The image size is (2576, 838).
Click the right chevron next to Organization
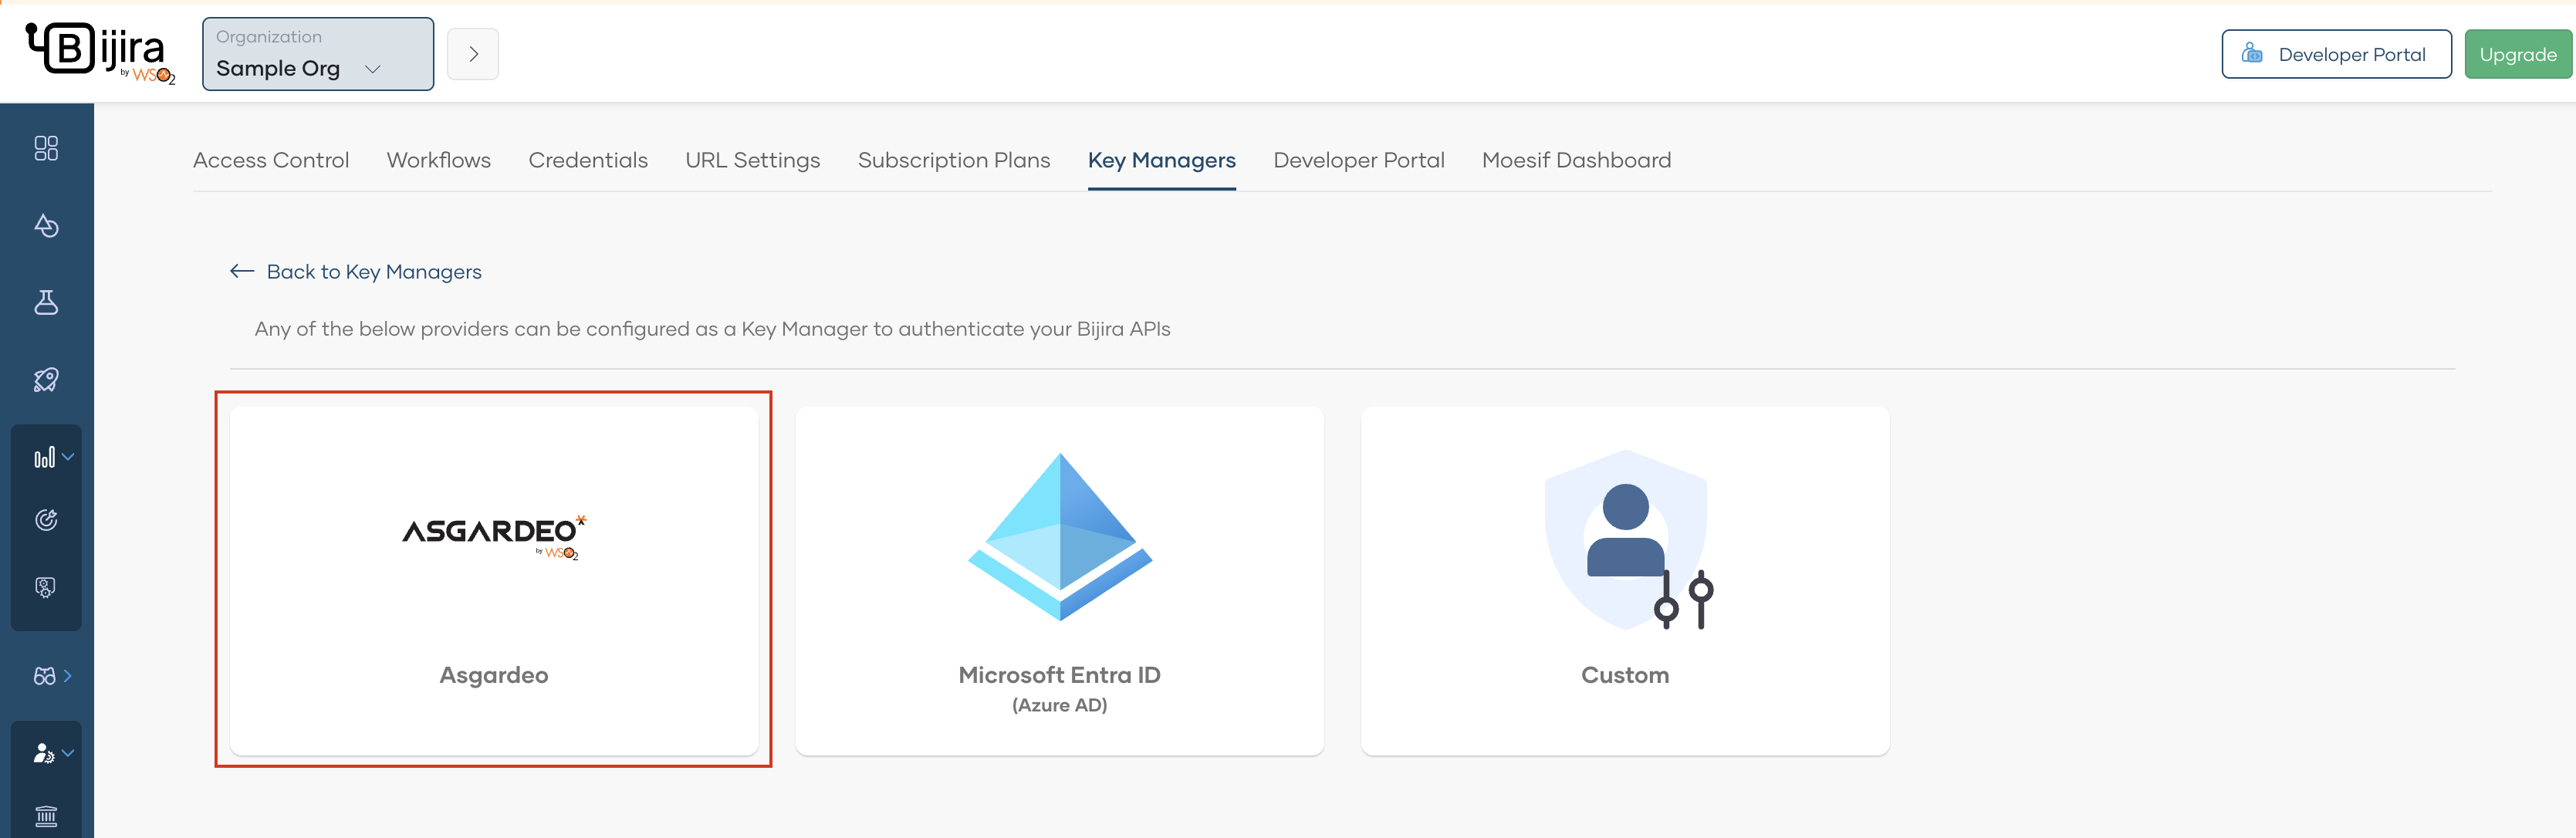click(473, 54)
